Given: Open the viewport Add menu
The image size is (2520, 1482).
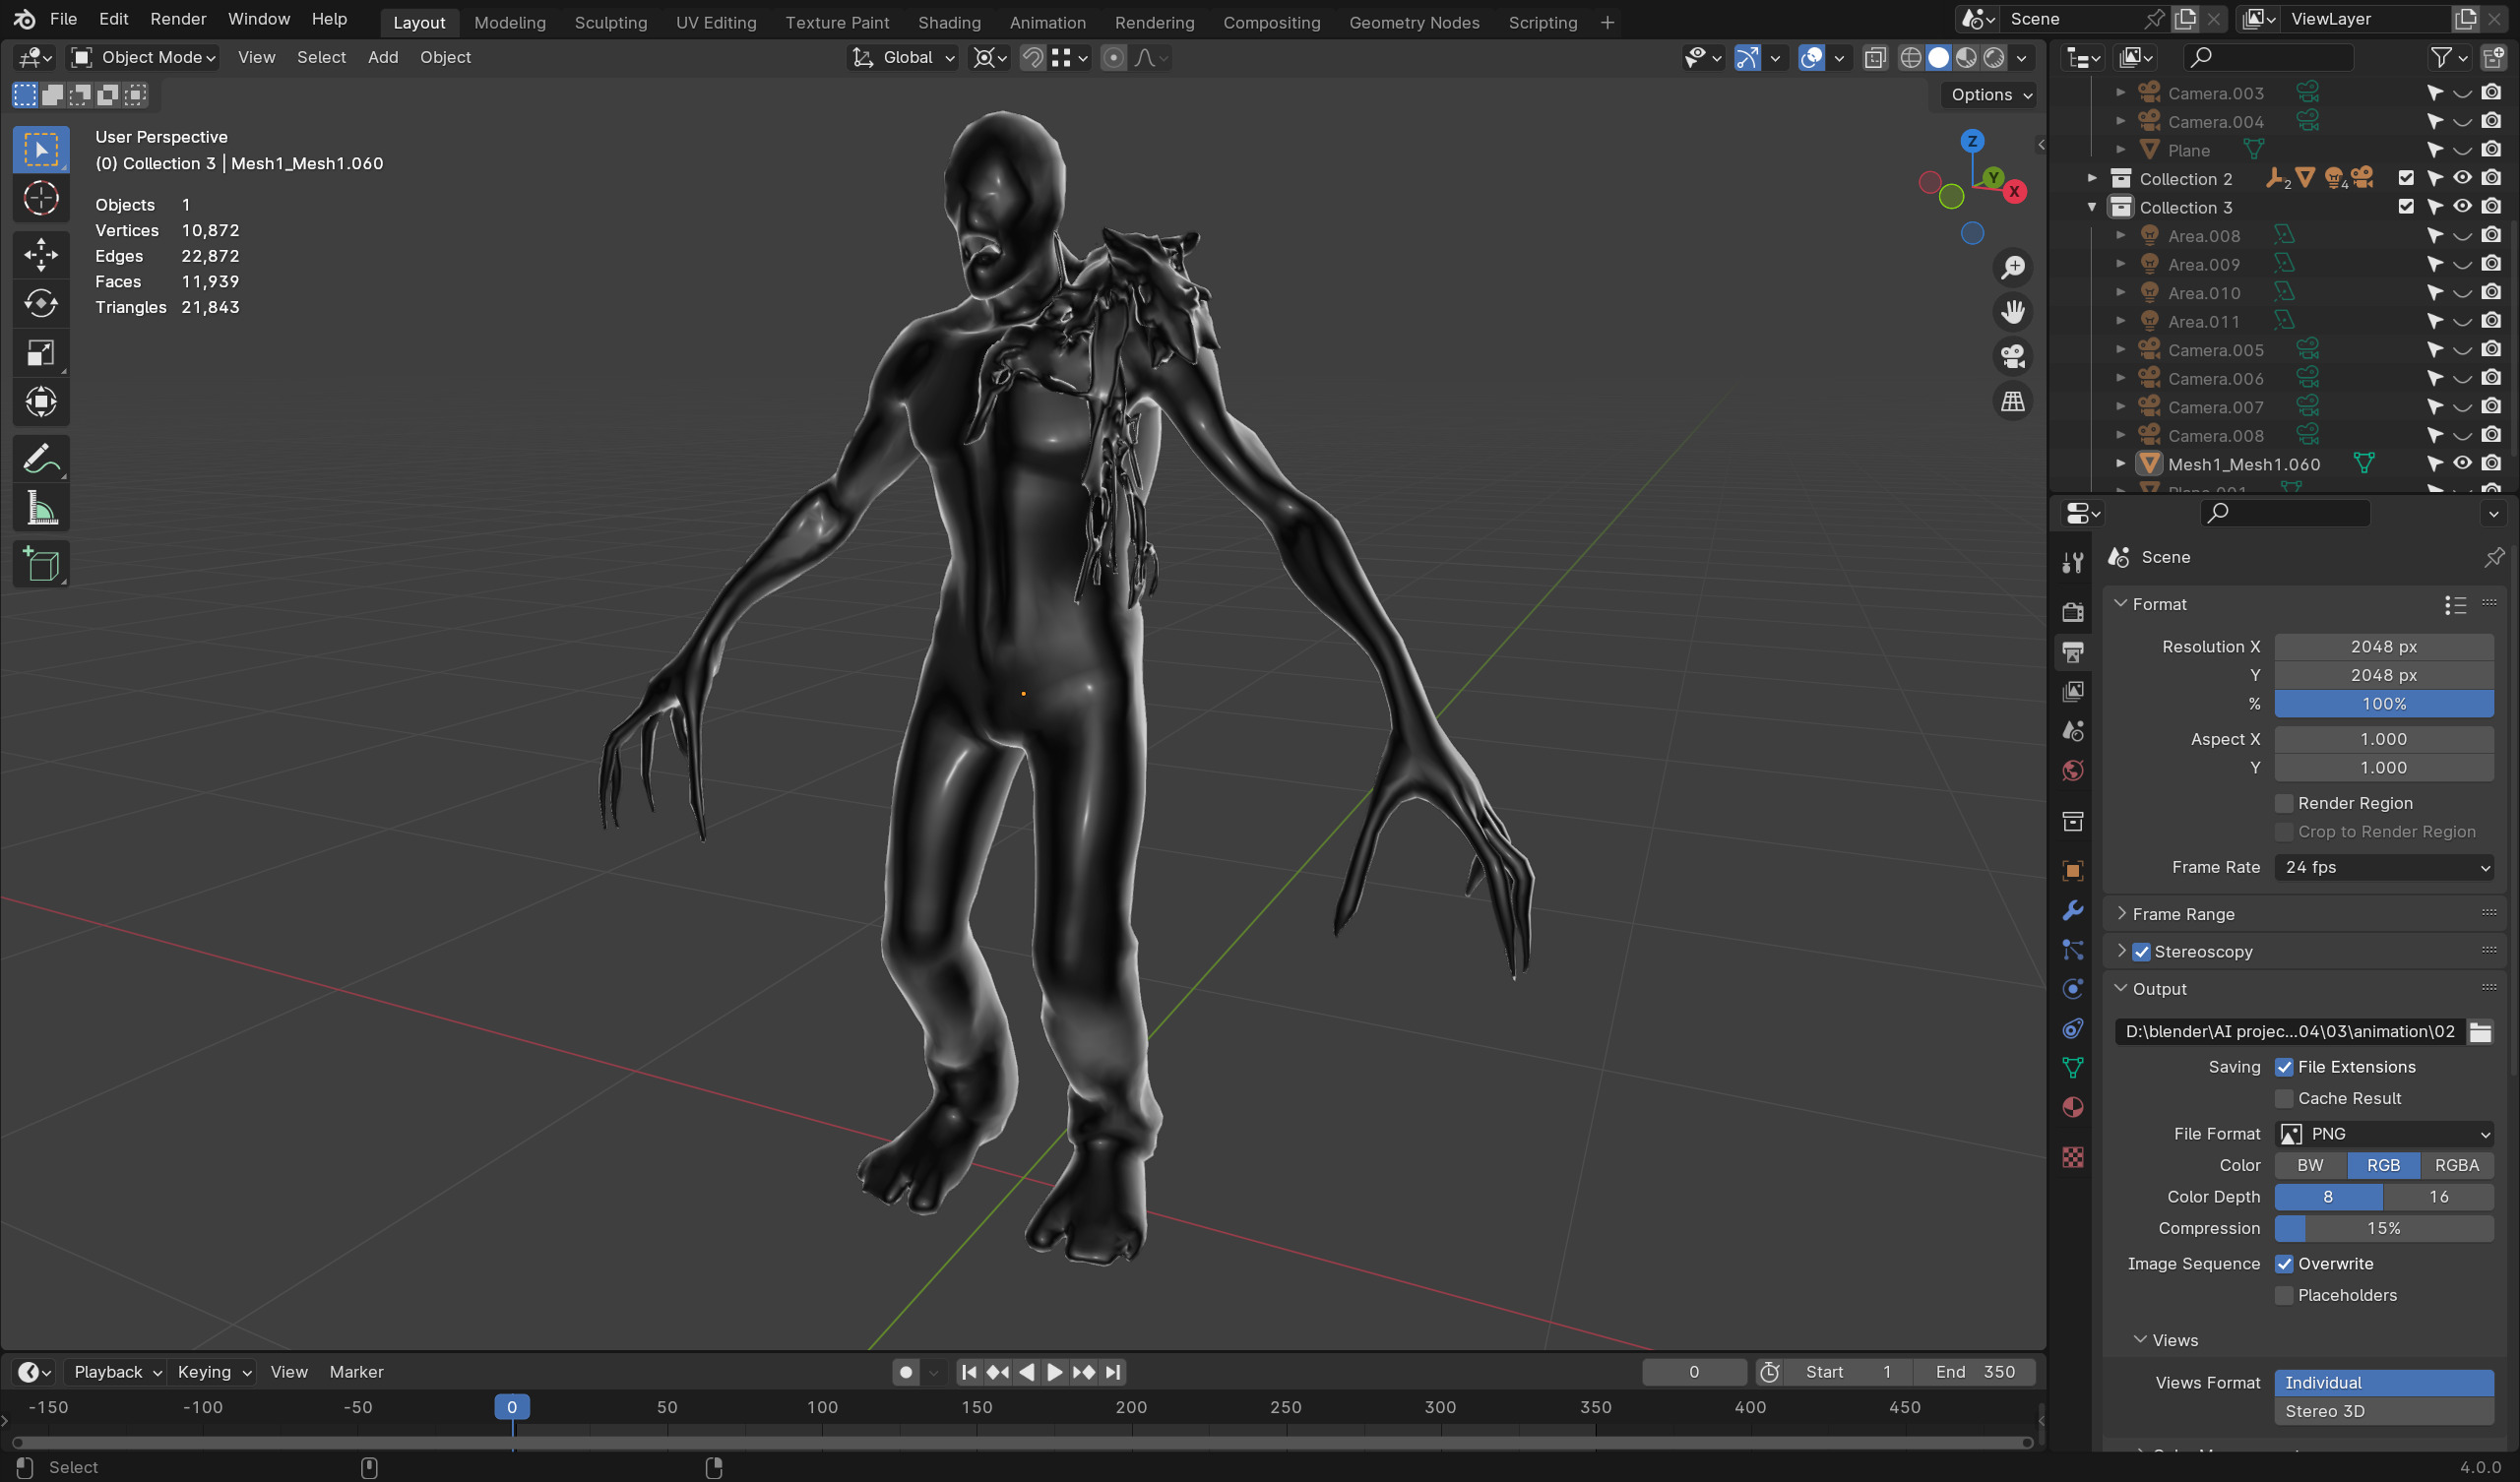Looking at the screenshot, I should tap(382, 58).
